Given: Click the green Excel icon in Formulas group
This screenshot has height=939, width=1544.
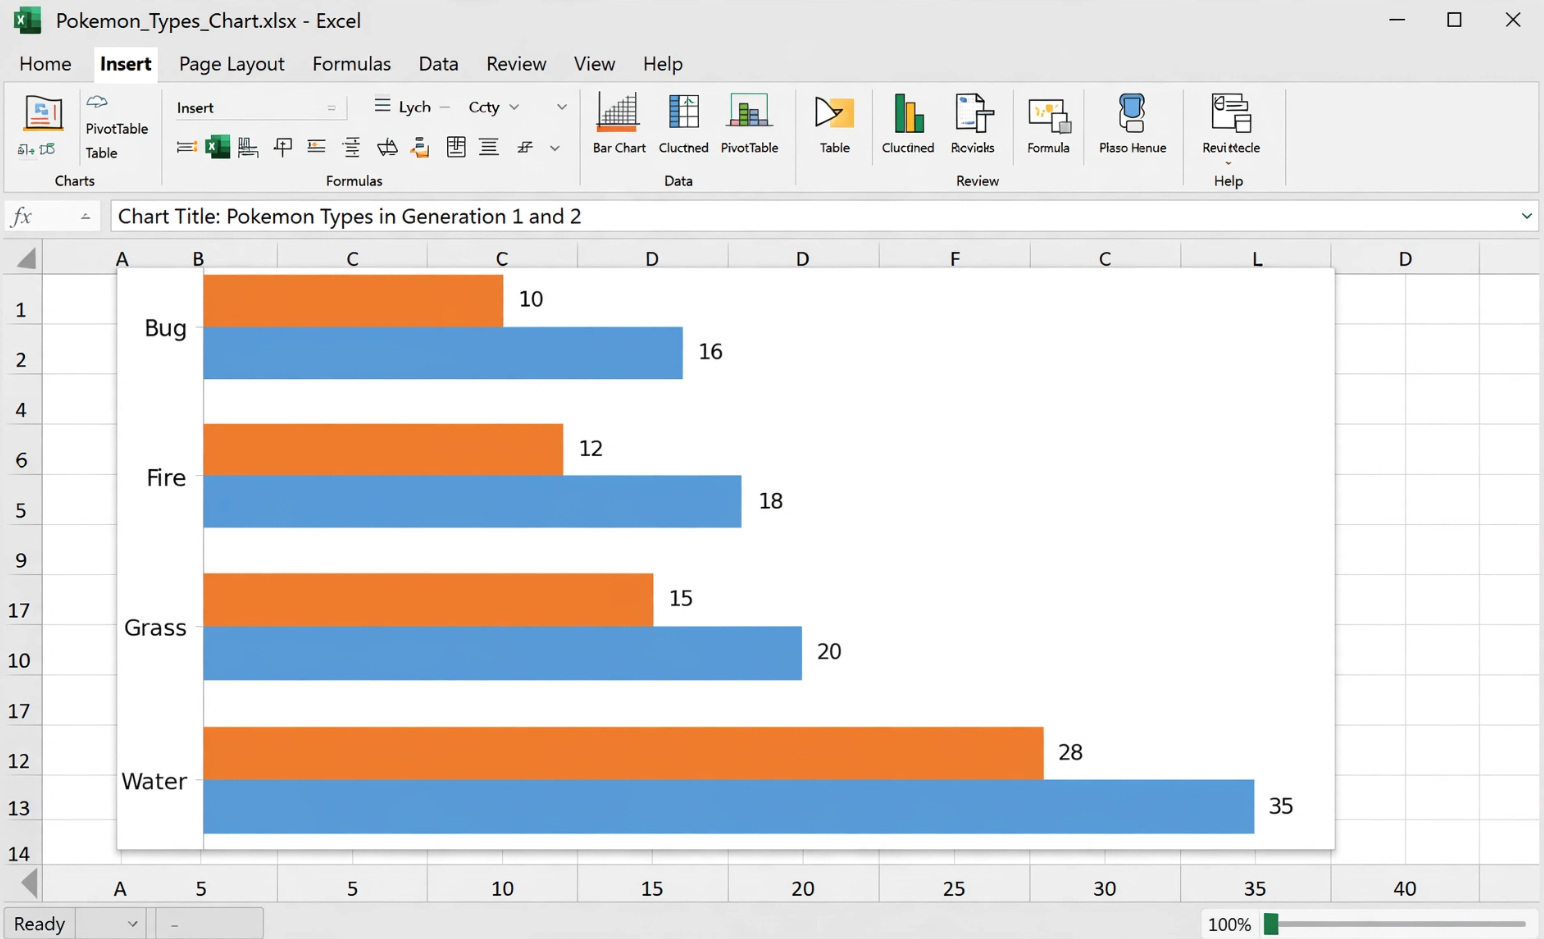Looking at the screenshot, I should 217,147.
